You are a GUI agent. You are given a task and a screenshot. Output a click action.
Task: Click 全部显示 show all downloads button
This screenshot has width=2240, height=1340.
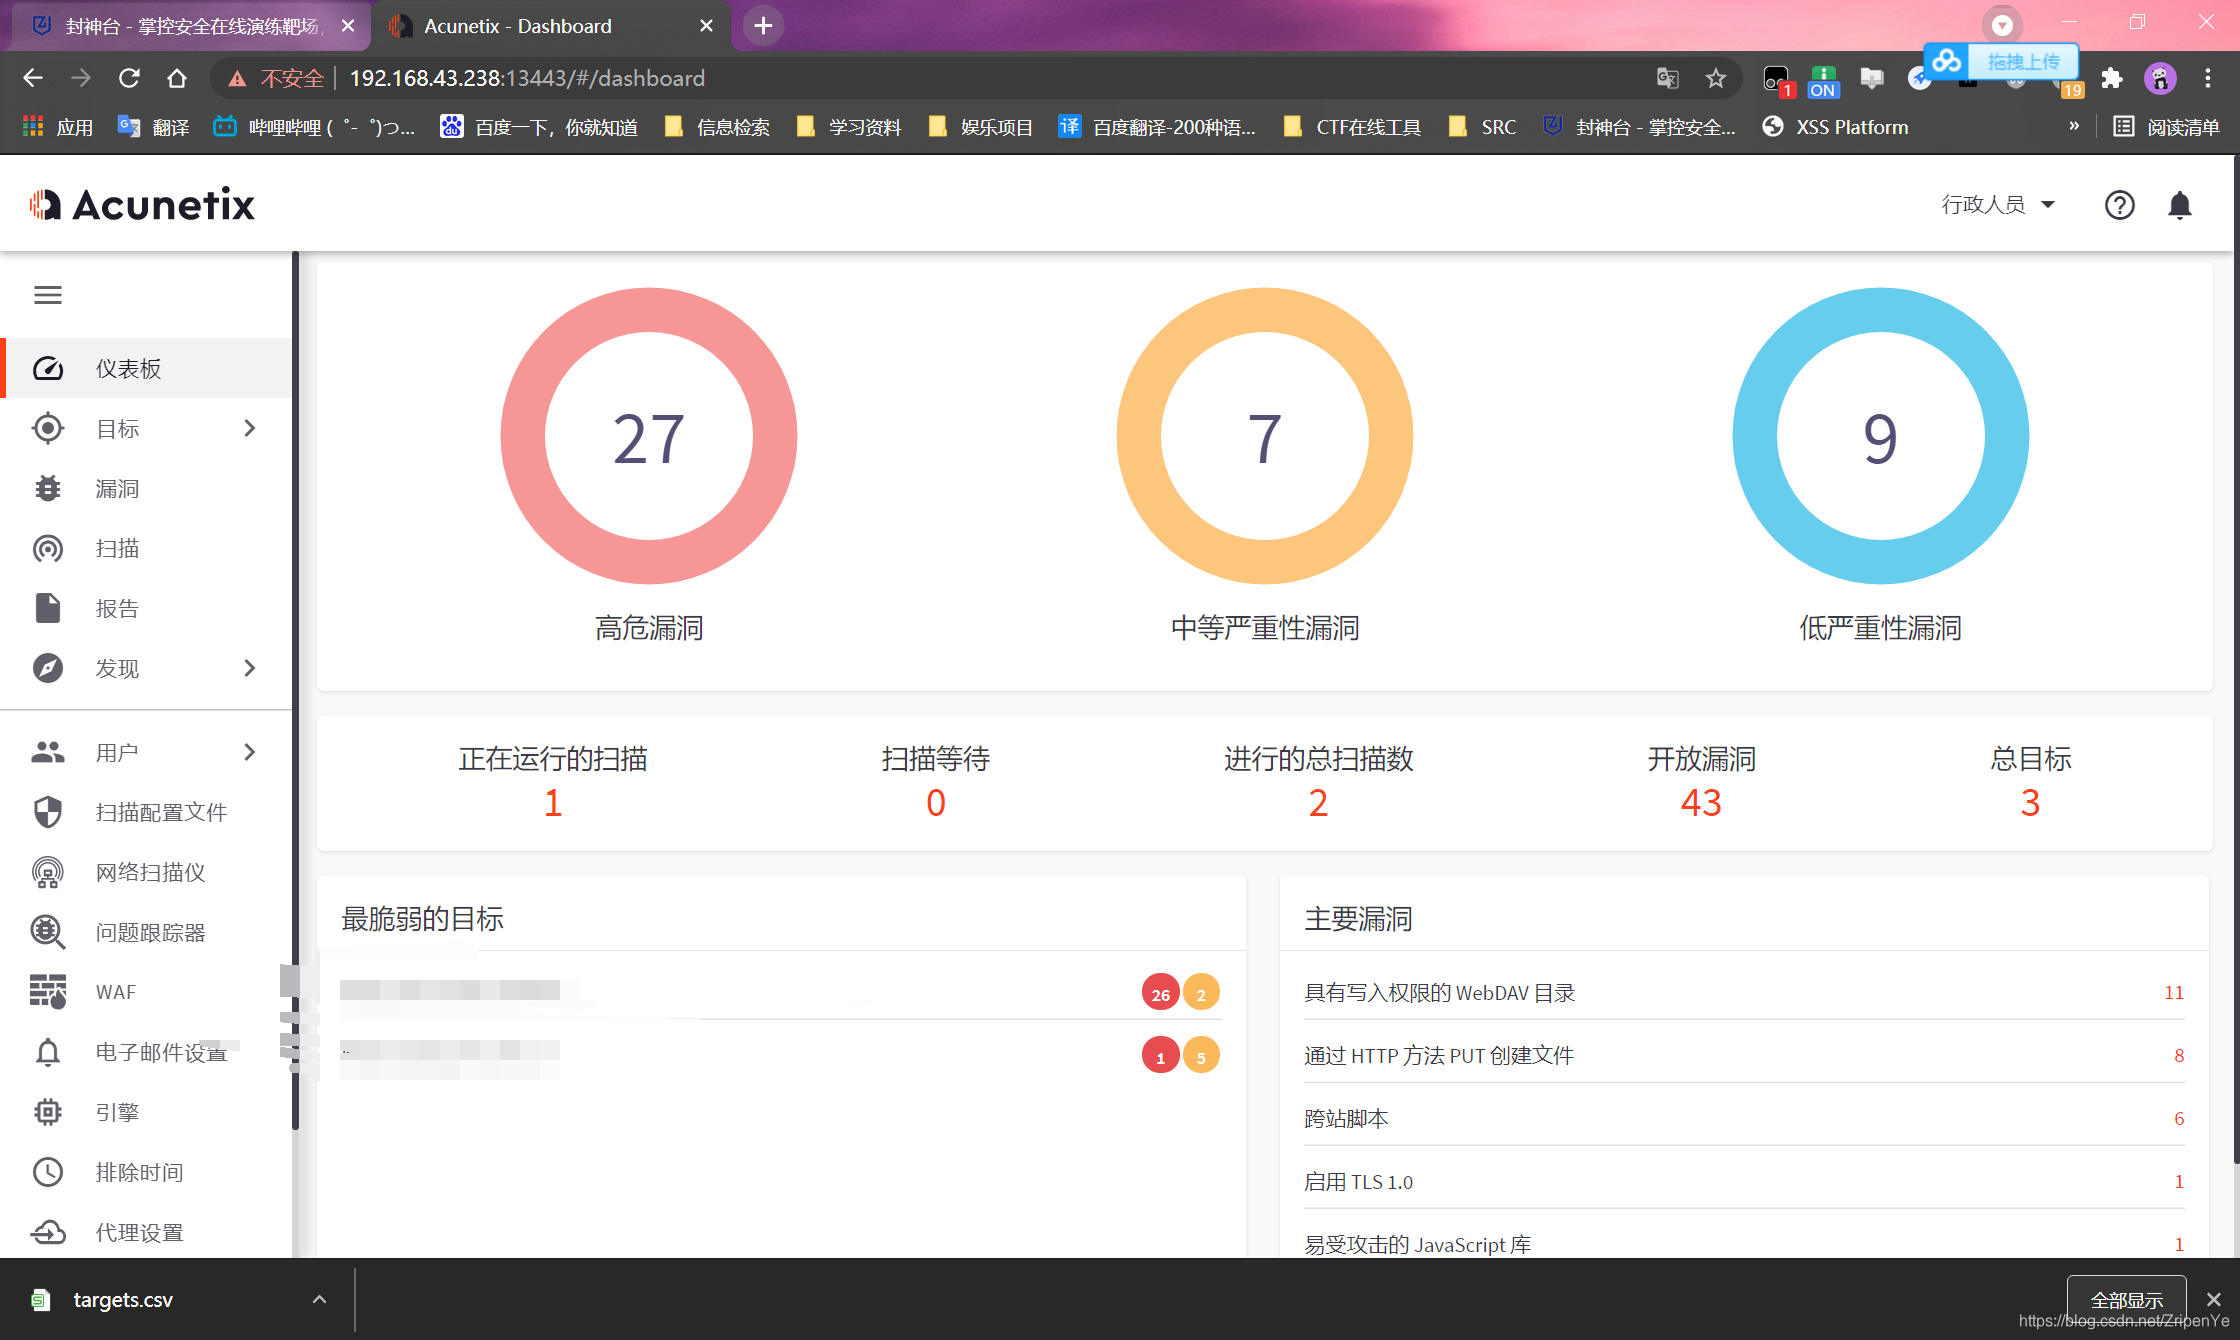point(2126,1300)
